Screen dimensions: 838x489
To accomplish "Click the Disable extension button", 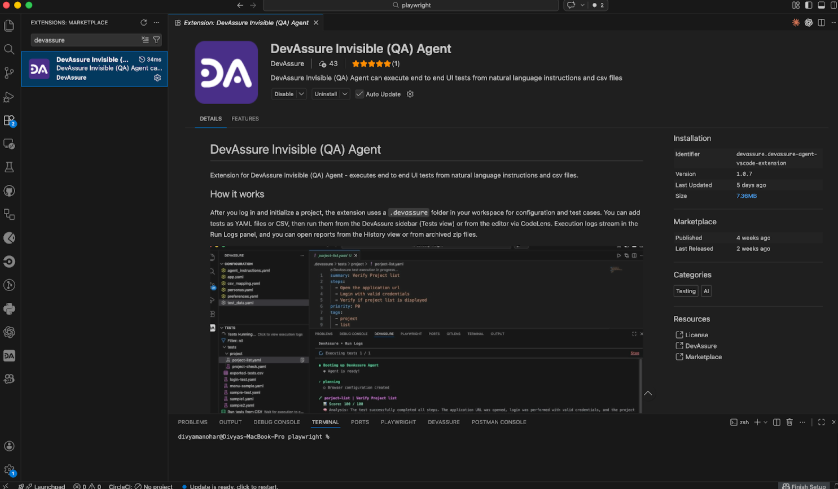I will coord(284,94).
